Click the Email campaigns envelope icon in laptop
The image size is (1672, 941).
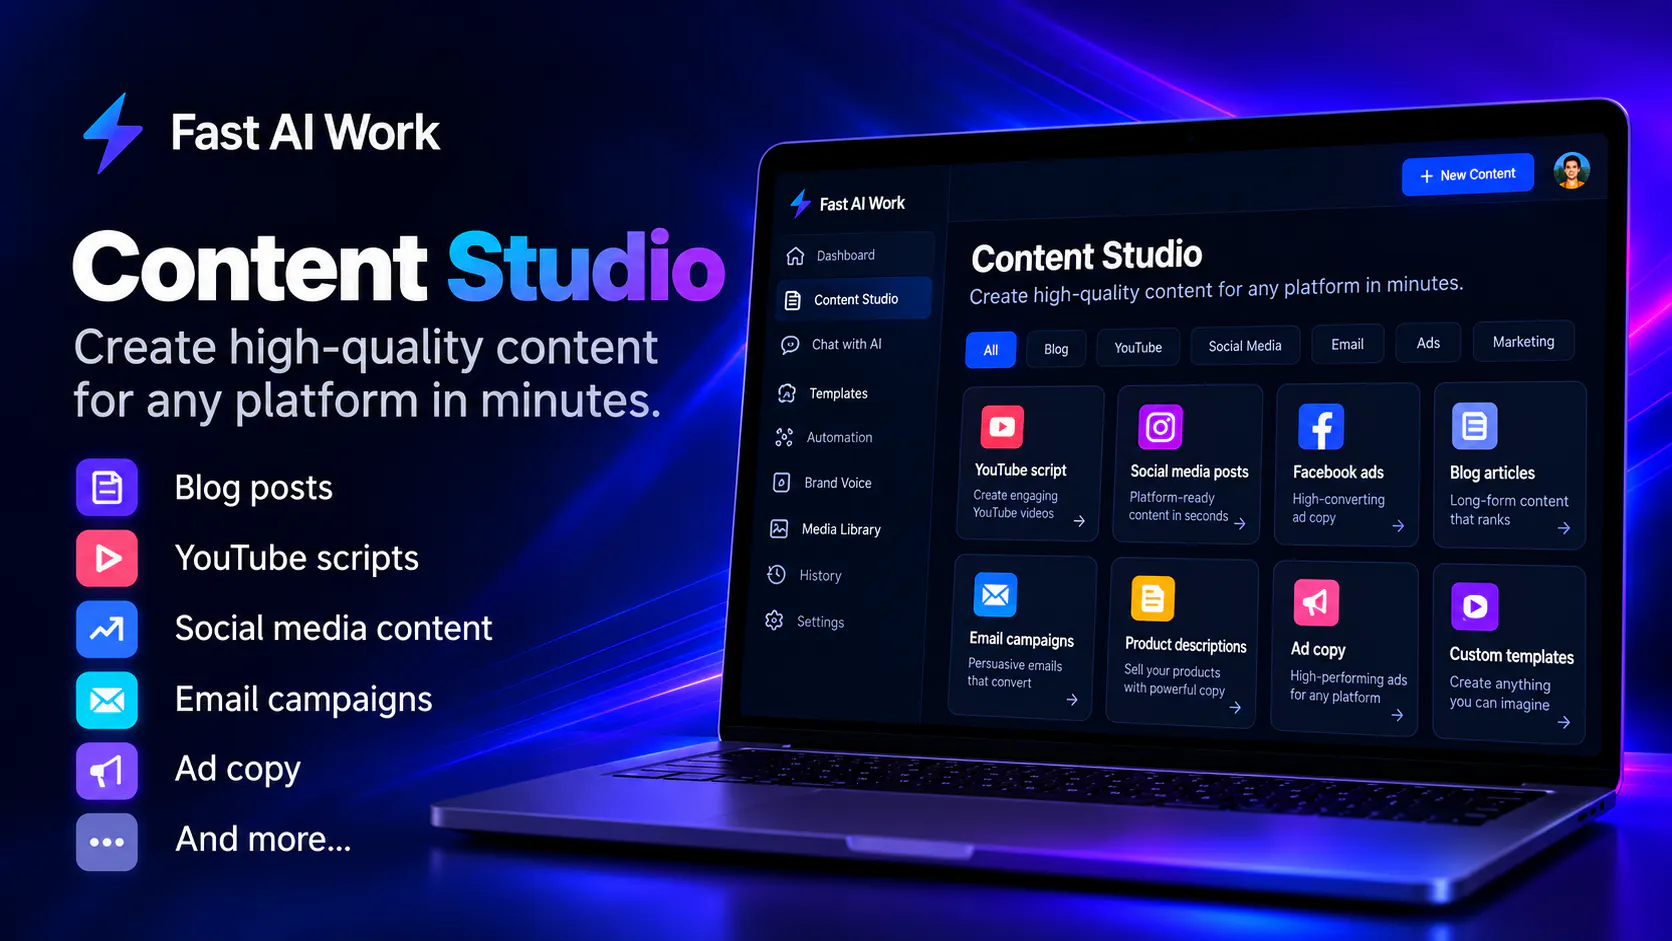pos(995,596)
